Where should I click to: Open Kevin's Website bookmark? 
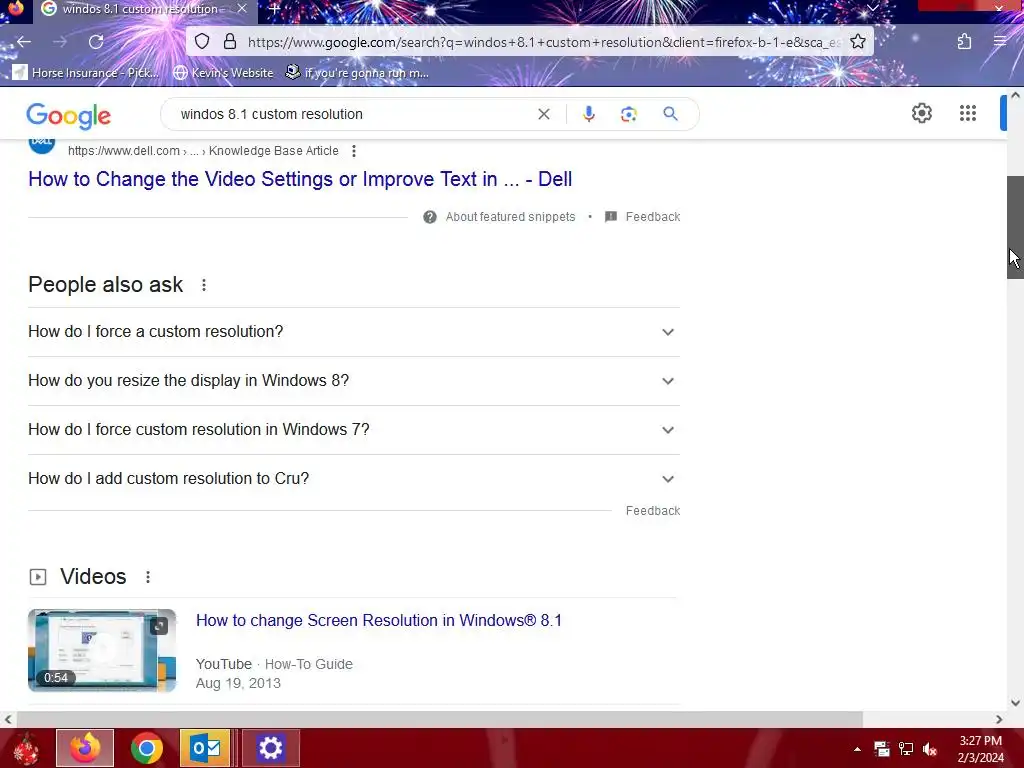(x=223, y=72)
